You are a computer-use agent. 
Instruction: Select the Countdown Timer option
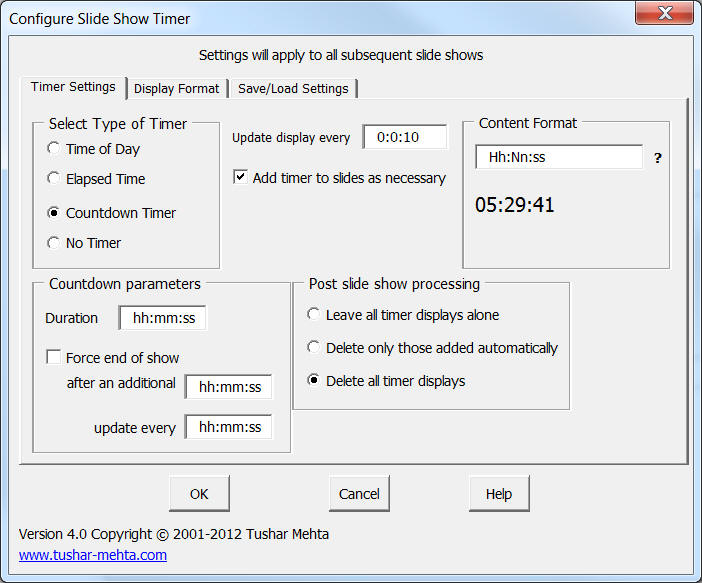click(54, 213)
